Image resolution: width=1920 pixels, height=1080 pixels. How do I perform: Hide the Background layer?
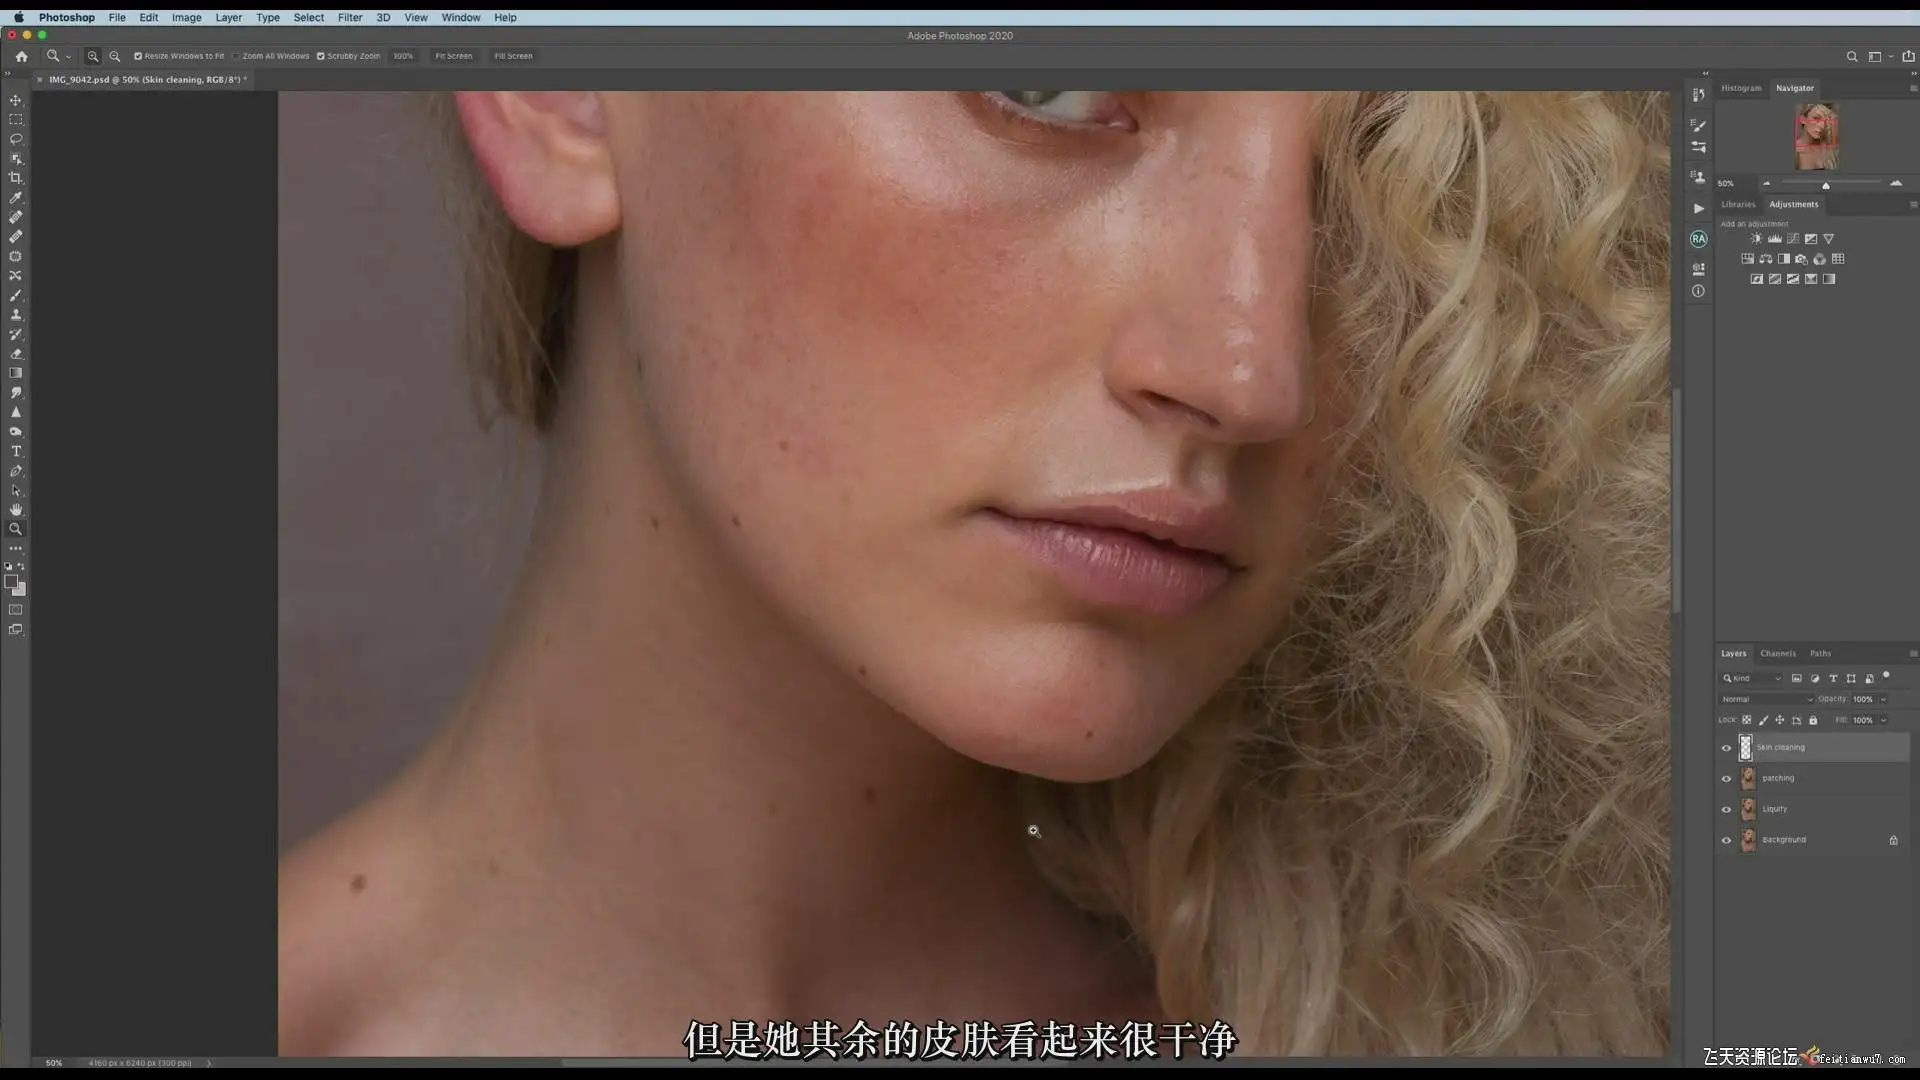click(x=1726, y=841)
